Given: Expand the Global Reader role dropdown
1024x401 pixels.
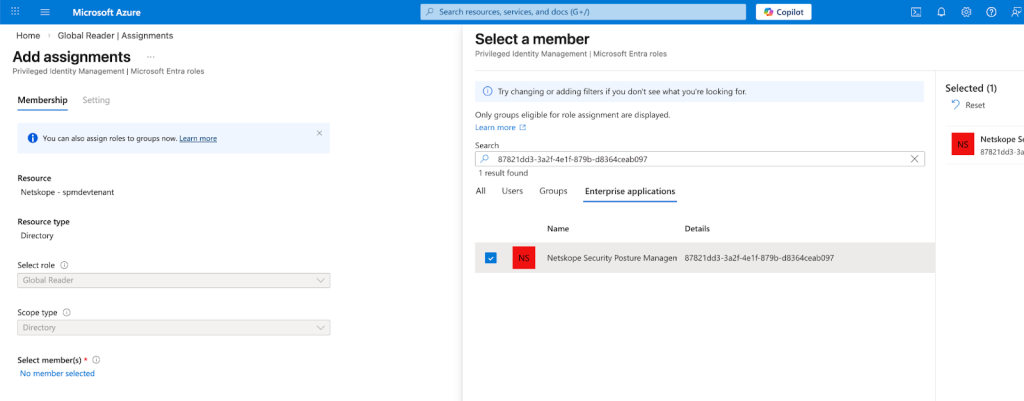Looking at the screenshot, I should coord(174,280).
